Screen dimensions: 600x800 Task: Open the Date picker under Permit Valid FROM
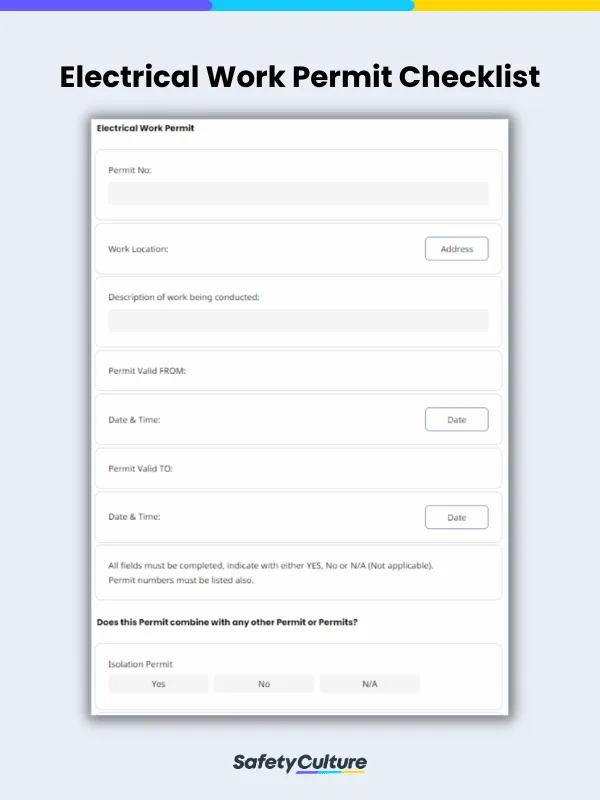456,419
